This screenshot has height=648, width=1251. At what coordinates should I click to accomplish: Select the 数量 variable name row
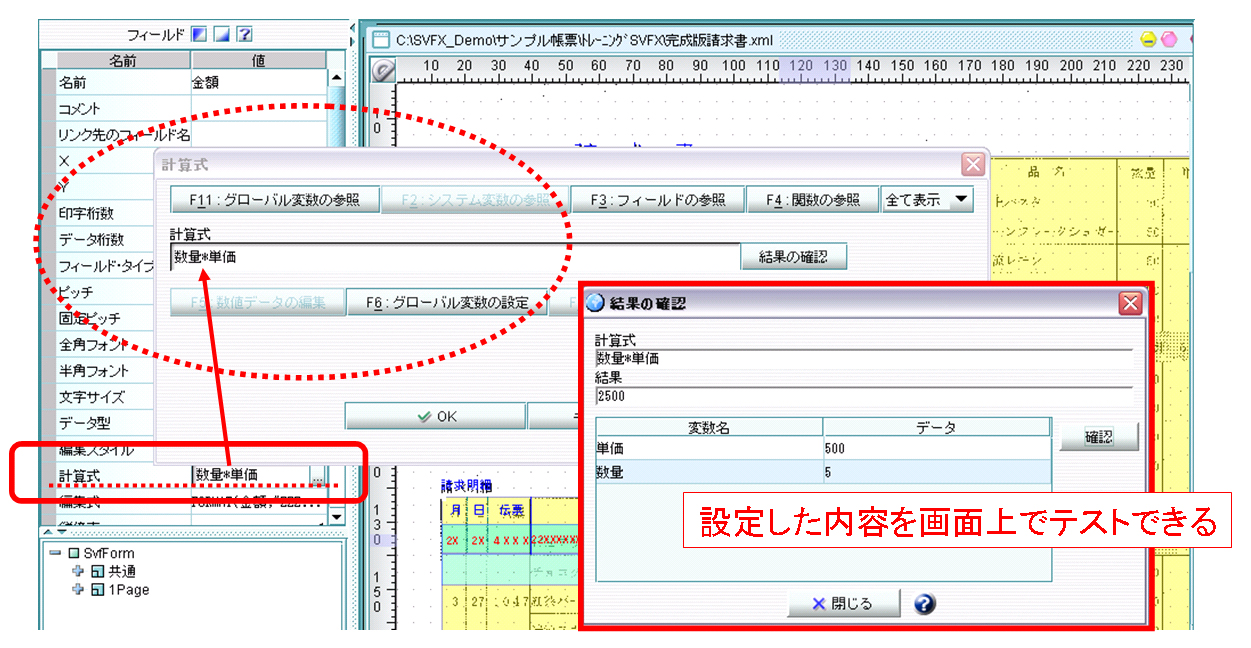coord(709,472)
